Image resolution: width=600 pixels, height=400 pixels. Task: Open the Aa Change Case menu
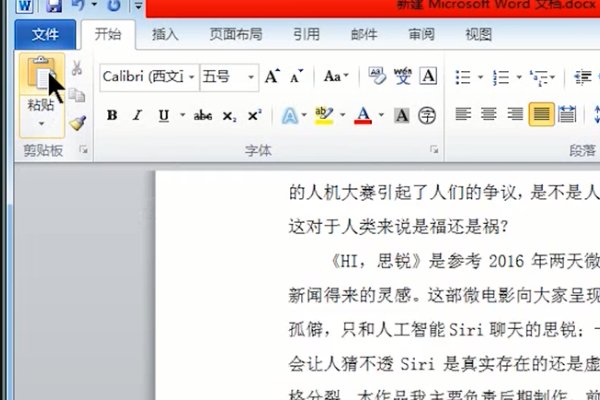336,76
